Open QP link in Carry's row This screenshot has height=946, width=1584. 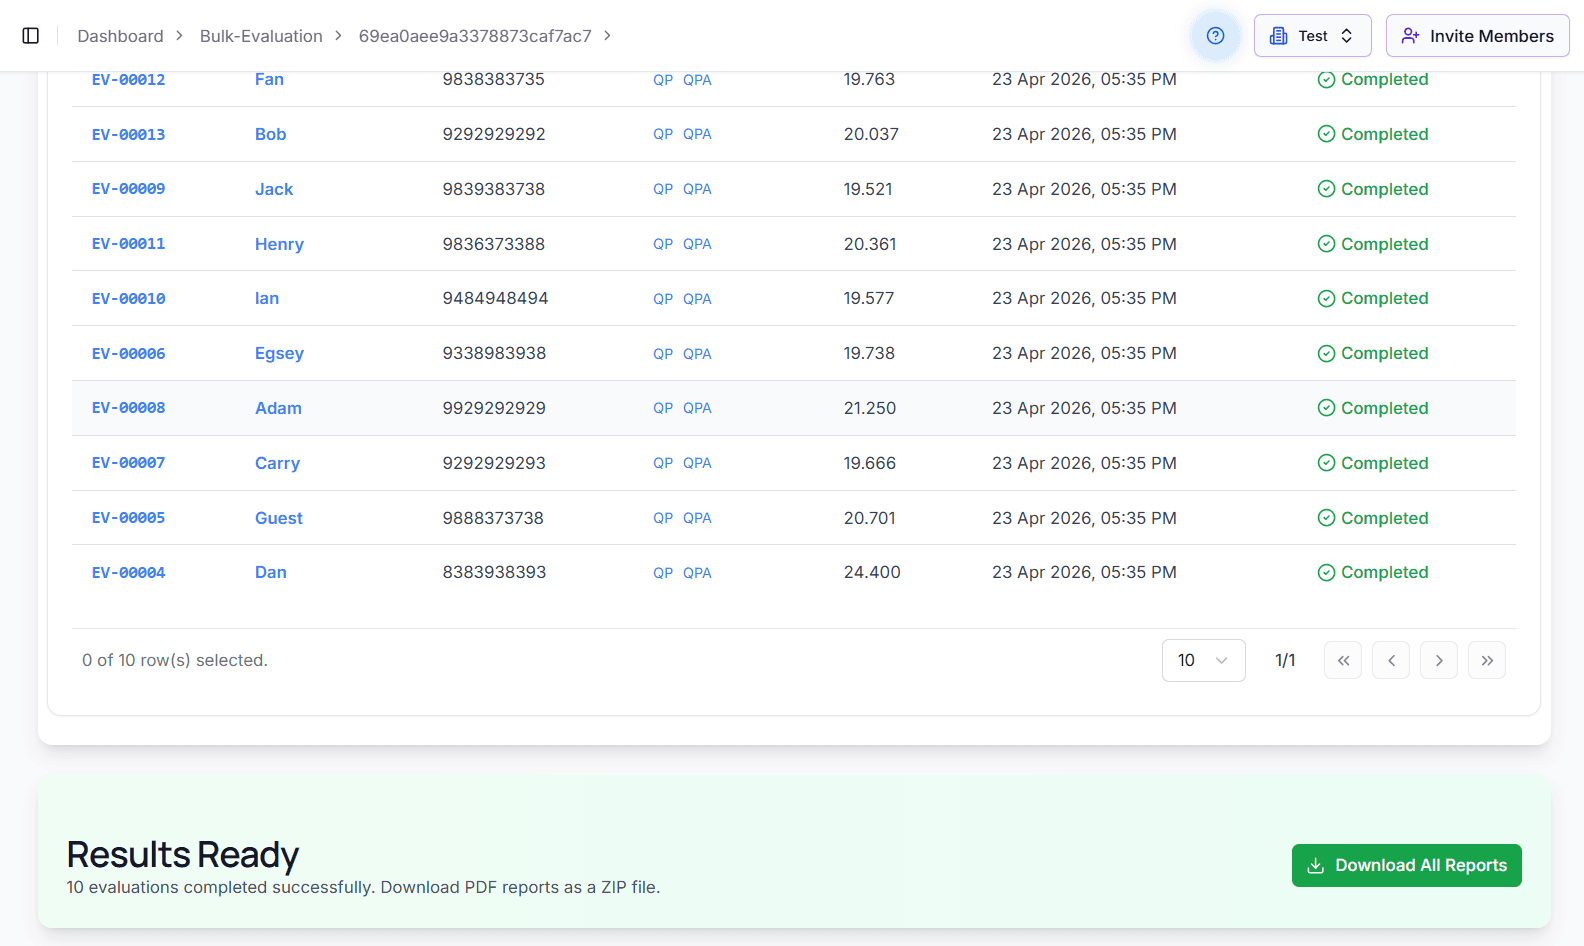[x=663, y=463]
